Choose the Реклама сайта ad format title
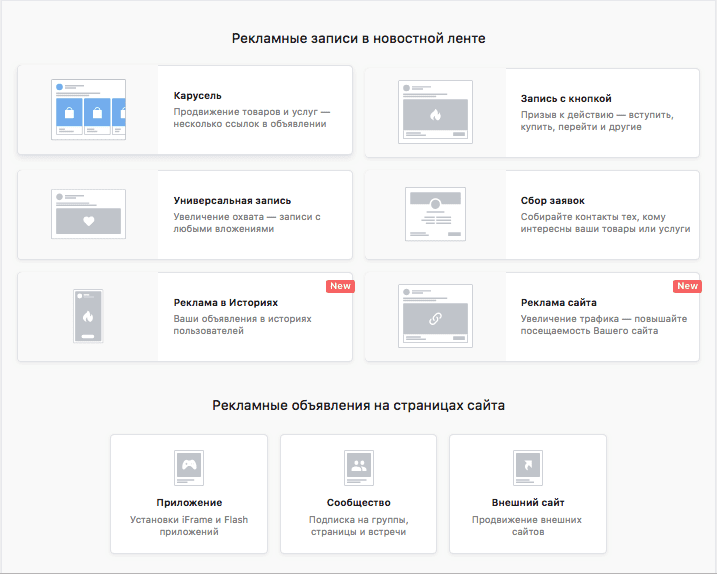Screen dimensions: 717x578 559,302
